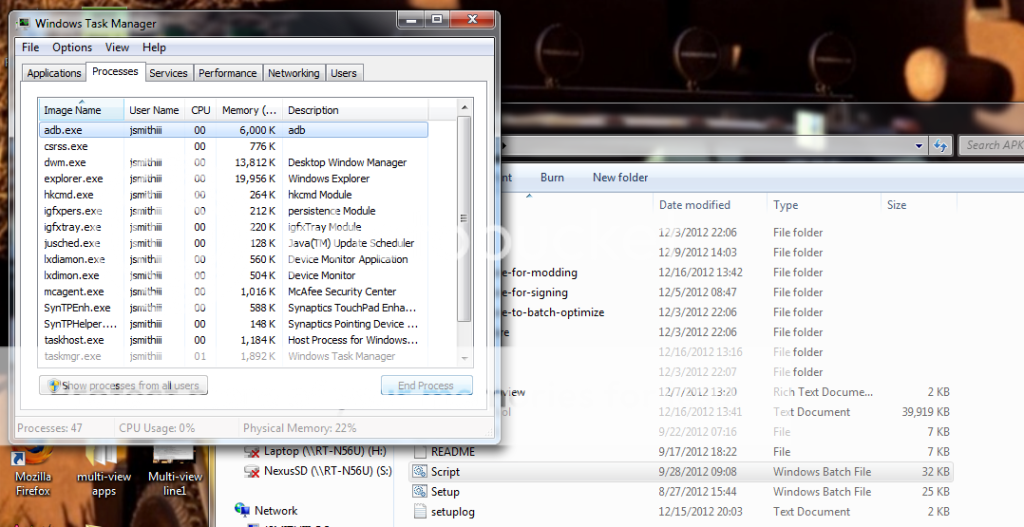
Task: Sort processes by Memory column
Action: [x=249, y=110]
